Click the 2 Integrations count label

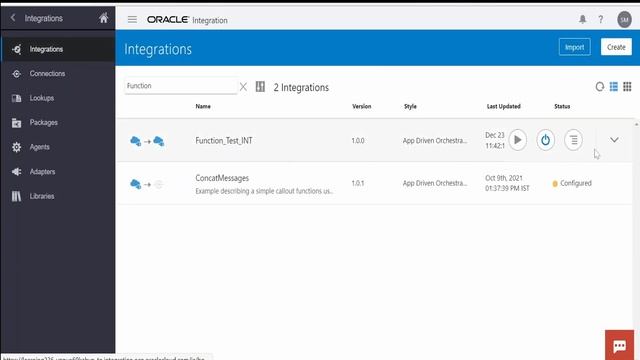coord(301,87)
